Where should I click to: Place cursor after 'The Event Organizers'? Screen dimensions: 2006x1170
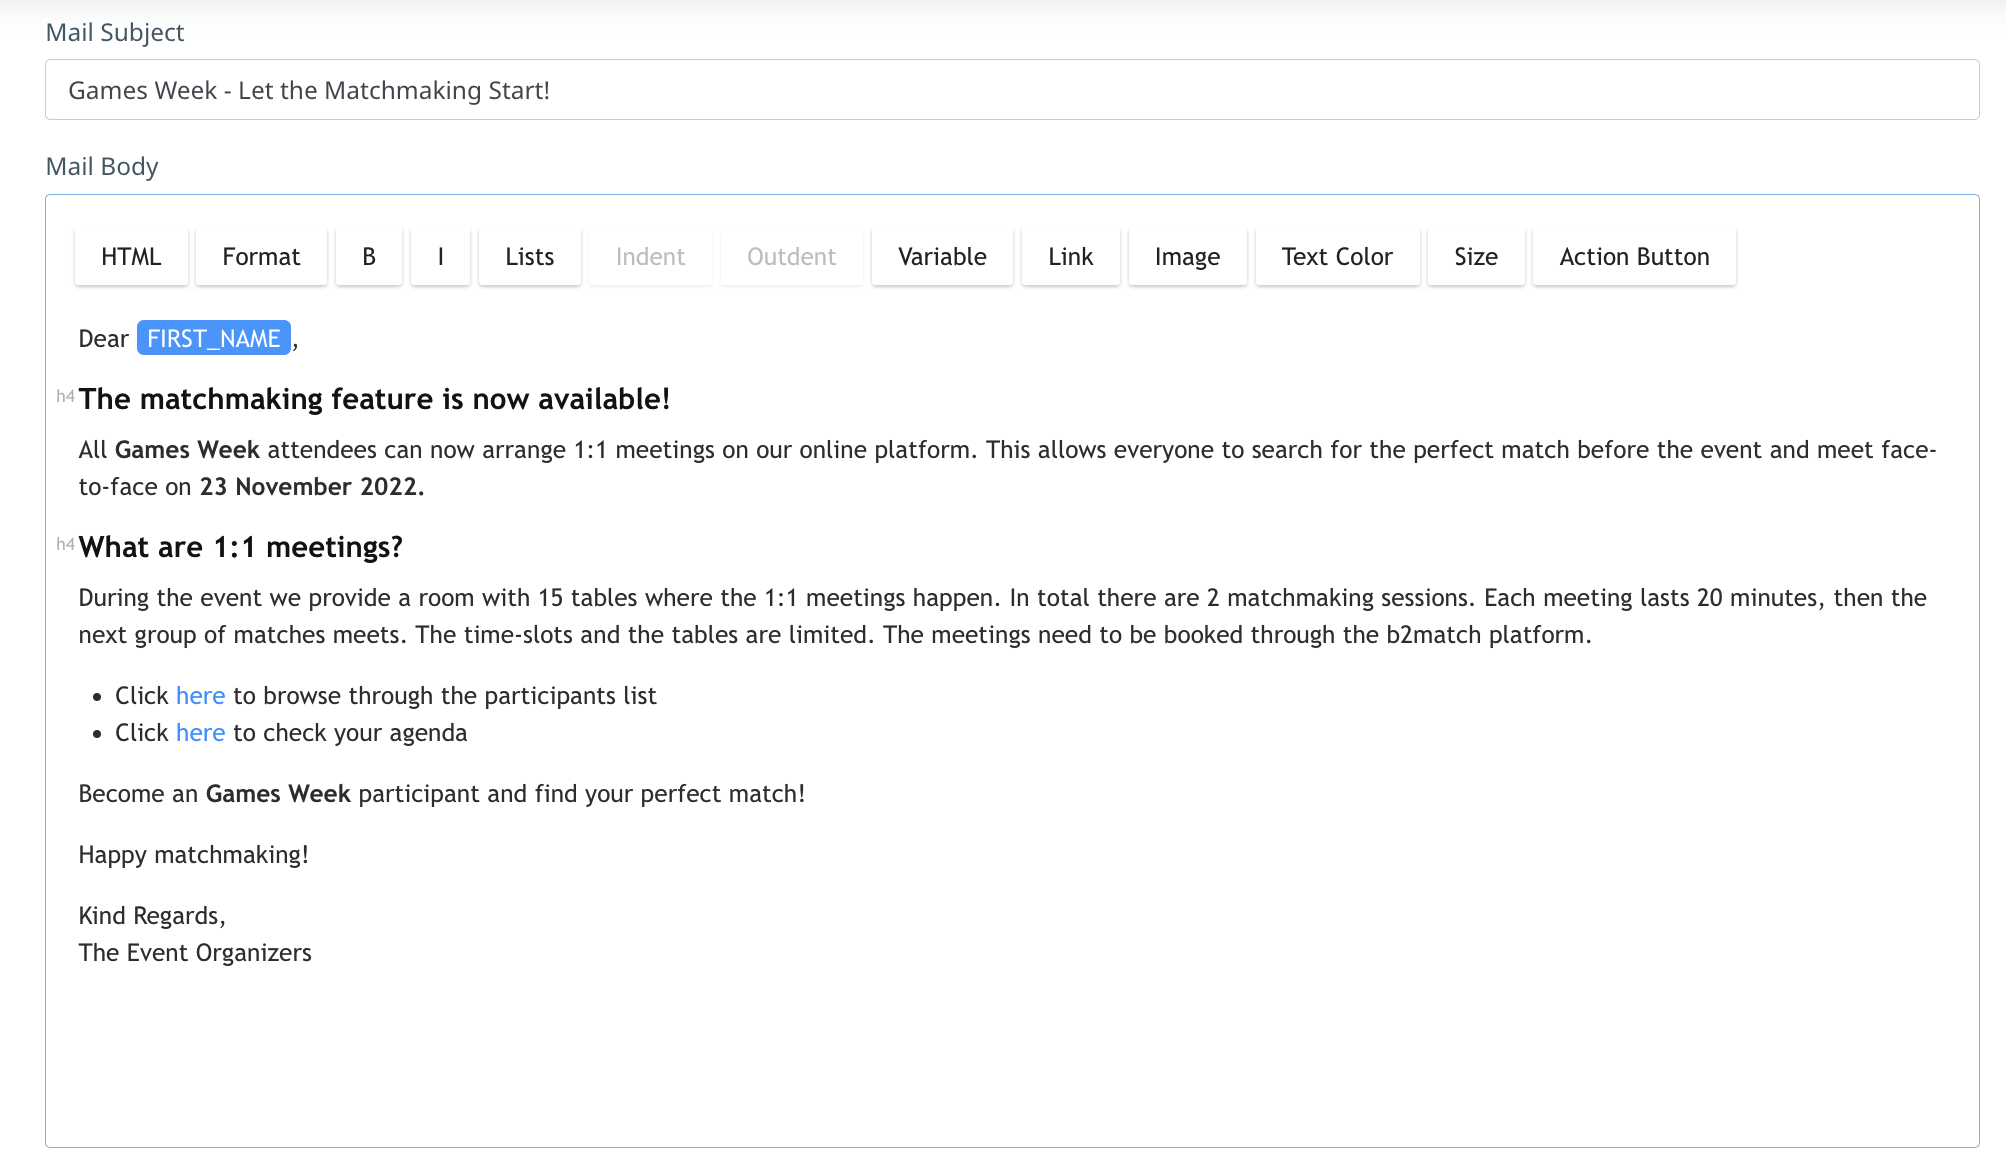tap(312, 953)
